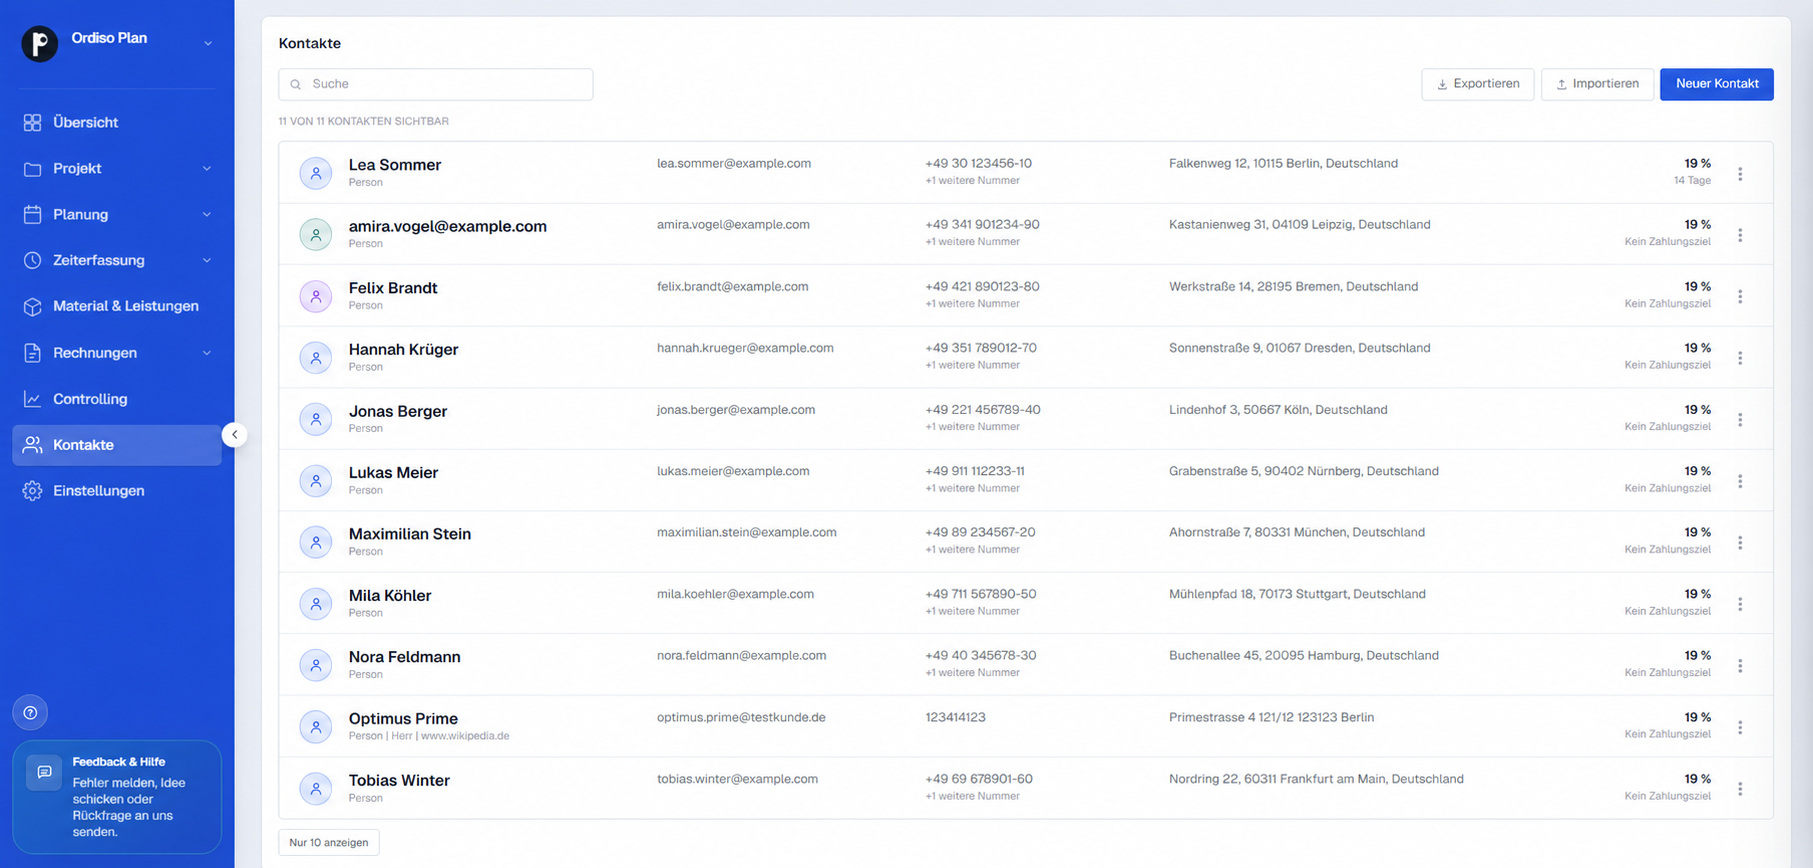Click the Kontakte page heading

310,43
